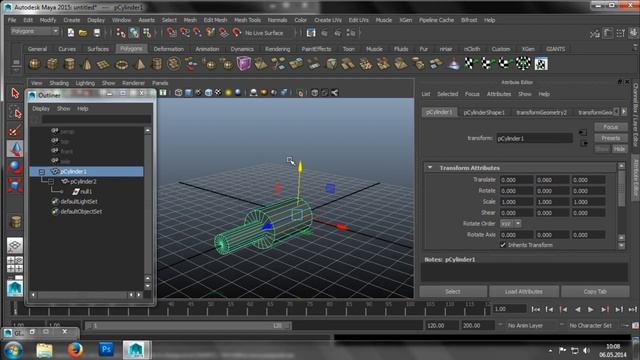Open Outliner Display menu
This screenshot has width=640, height=360.
coord(41,109)
